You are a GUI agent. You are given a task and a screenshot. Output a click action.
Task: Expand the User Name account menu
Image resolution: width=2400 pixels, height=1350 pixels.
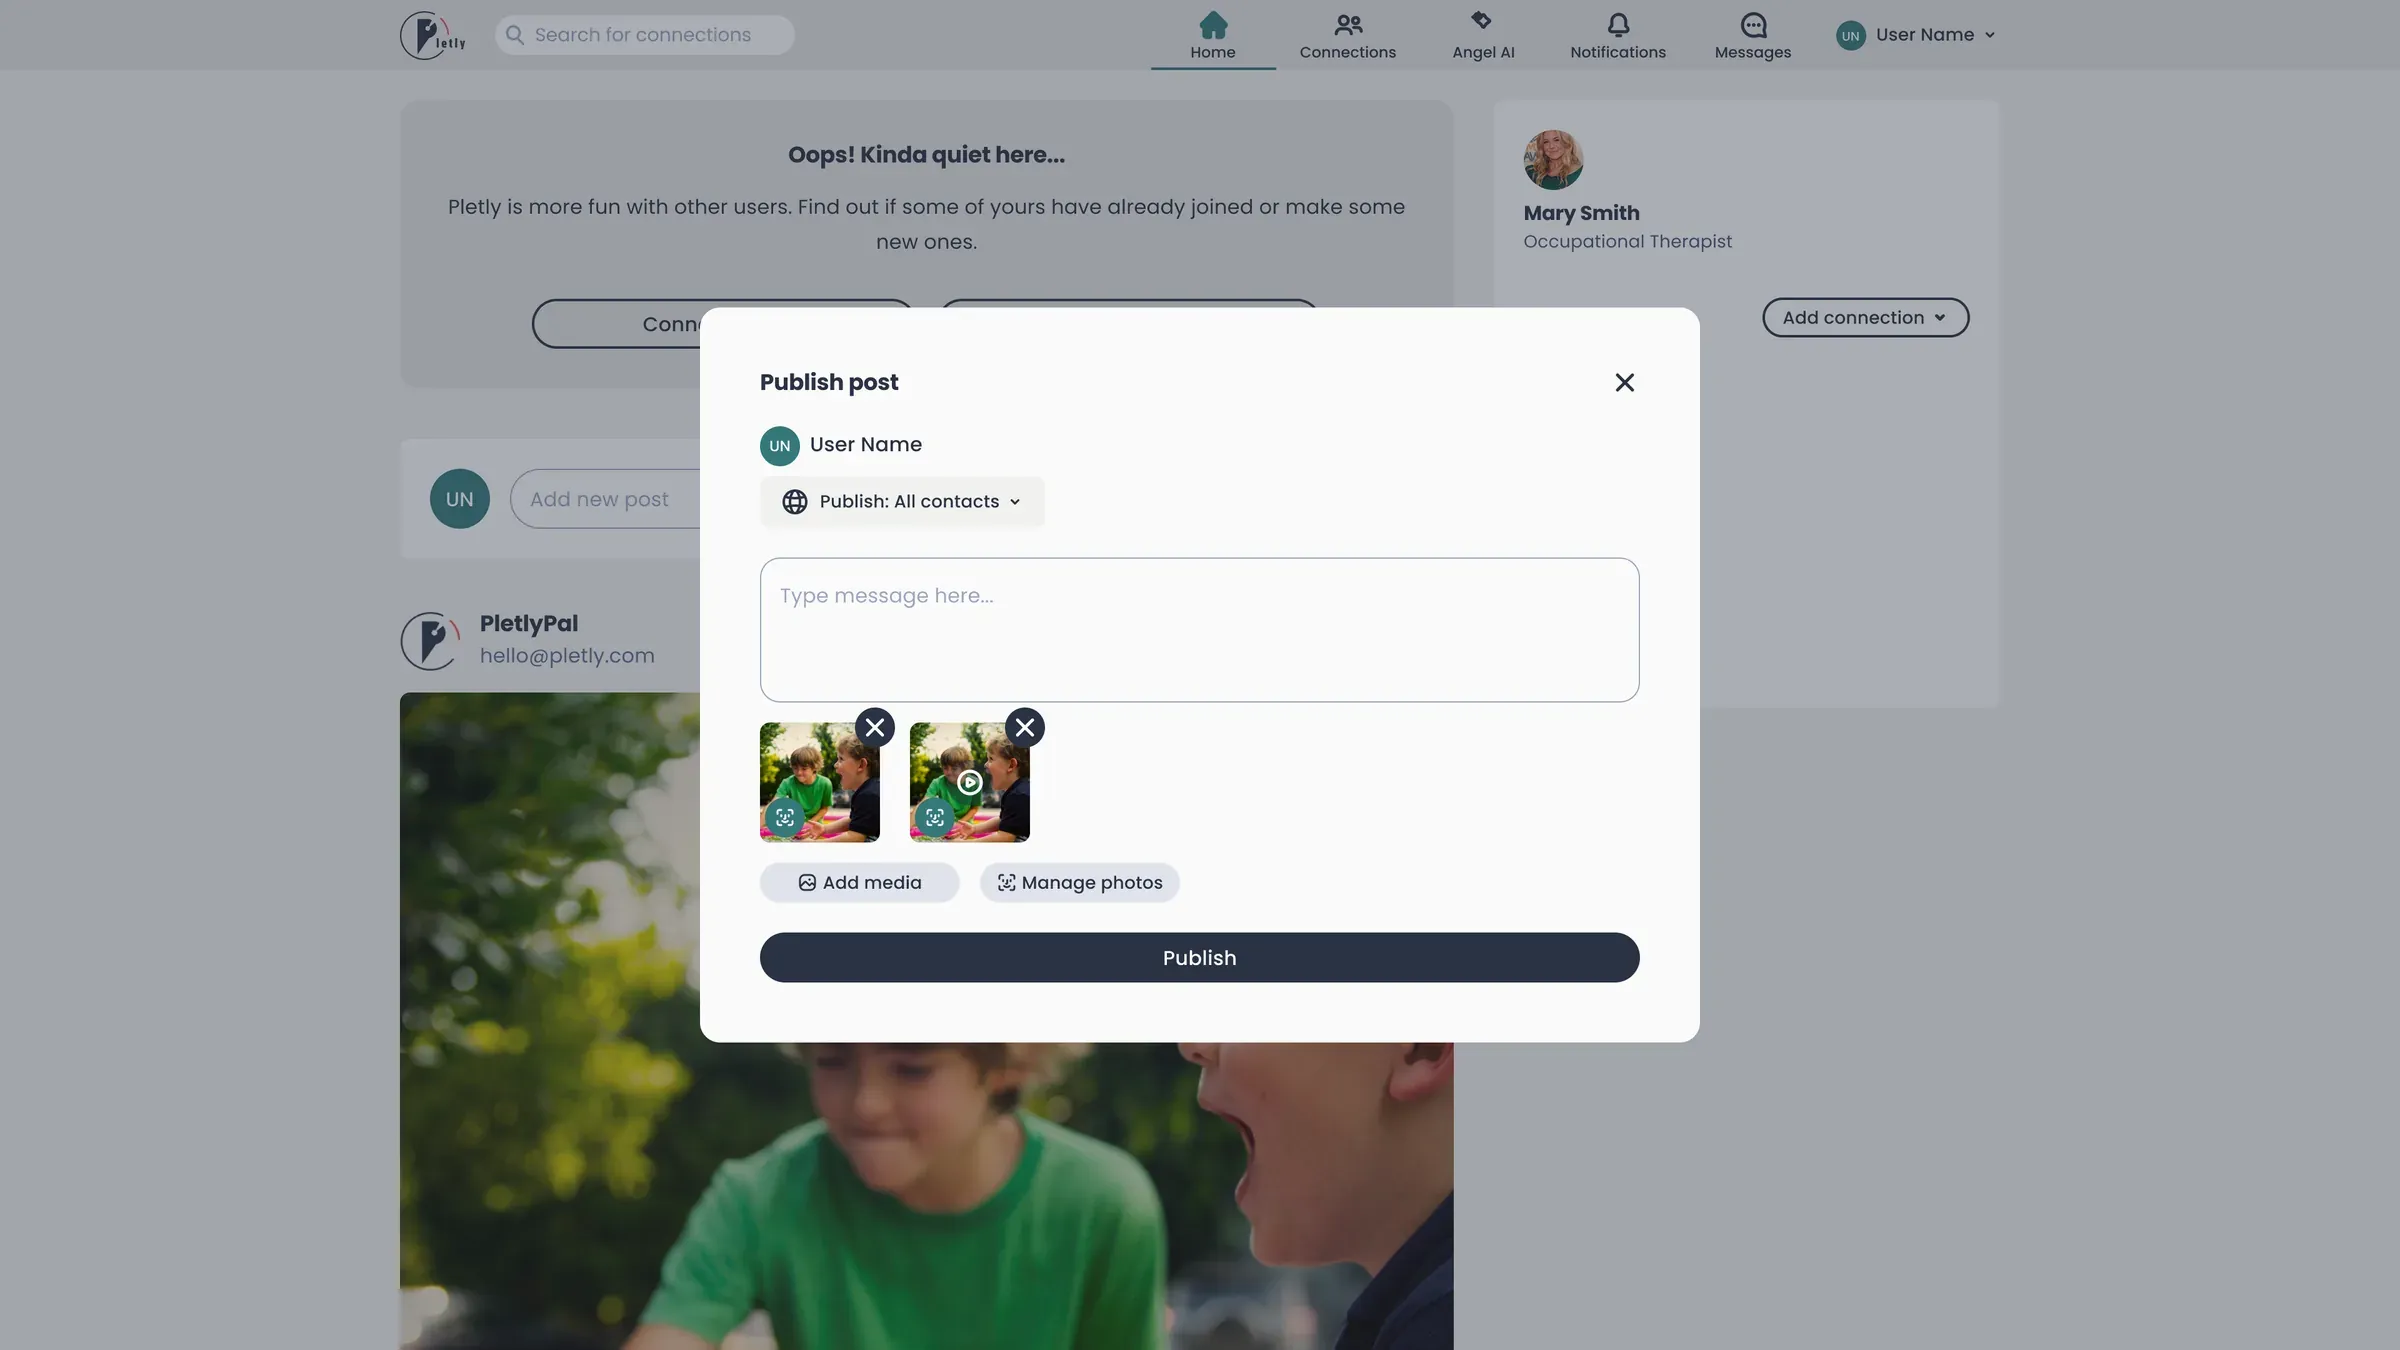[x=1916, y=35]
